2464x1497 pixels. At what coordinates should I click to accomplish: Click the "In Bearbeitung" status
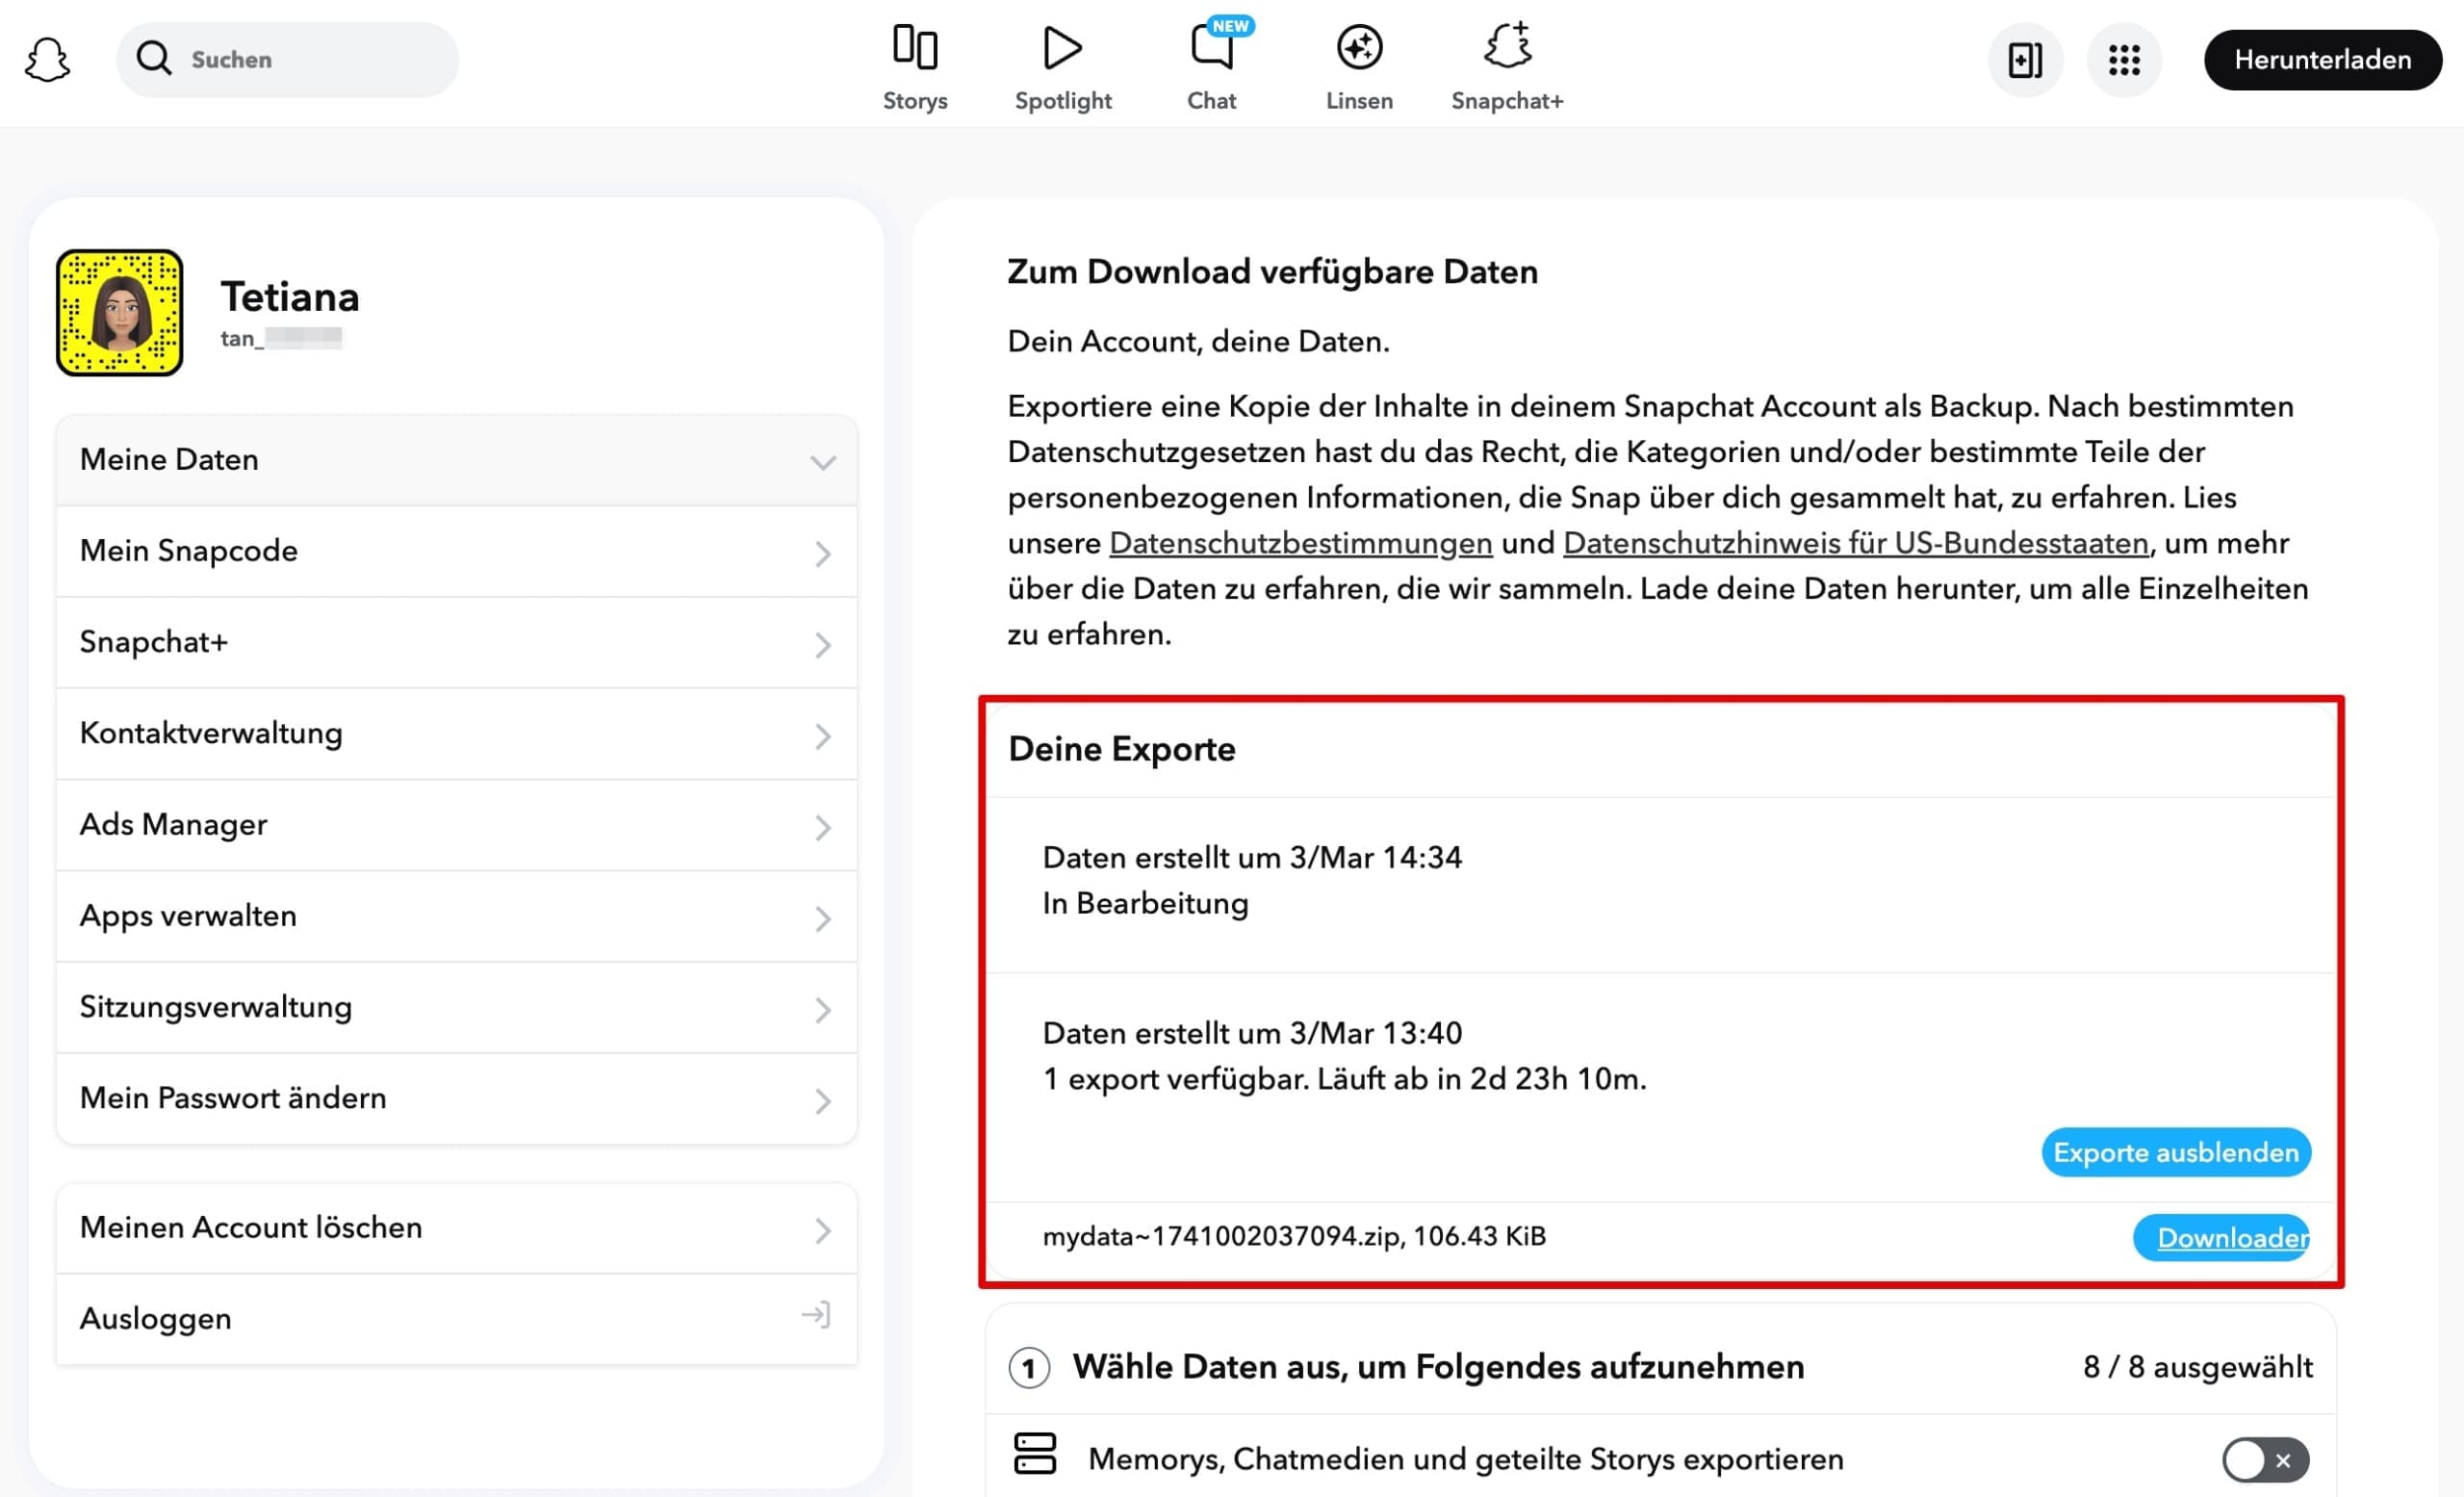[1145, 904]
